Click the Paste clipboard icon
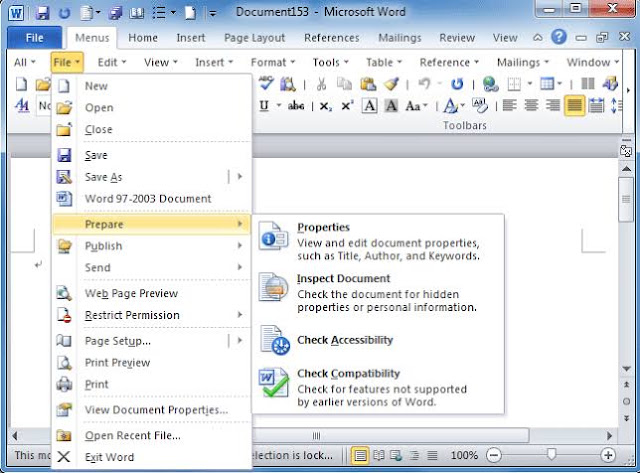The image size is (640, 473). [x=368, y=84]
